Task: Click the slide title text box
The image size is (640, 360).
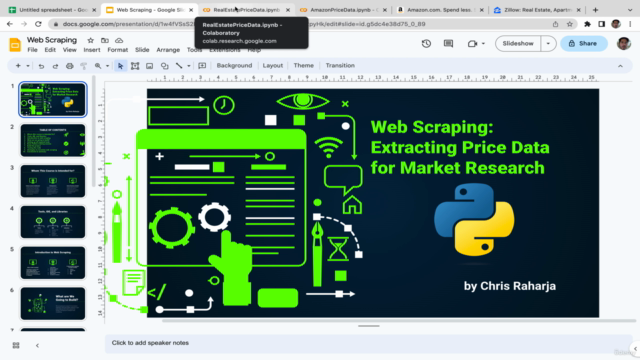Action: click(x=460, y=147)
